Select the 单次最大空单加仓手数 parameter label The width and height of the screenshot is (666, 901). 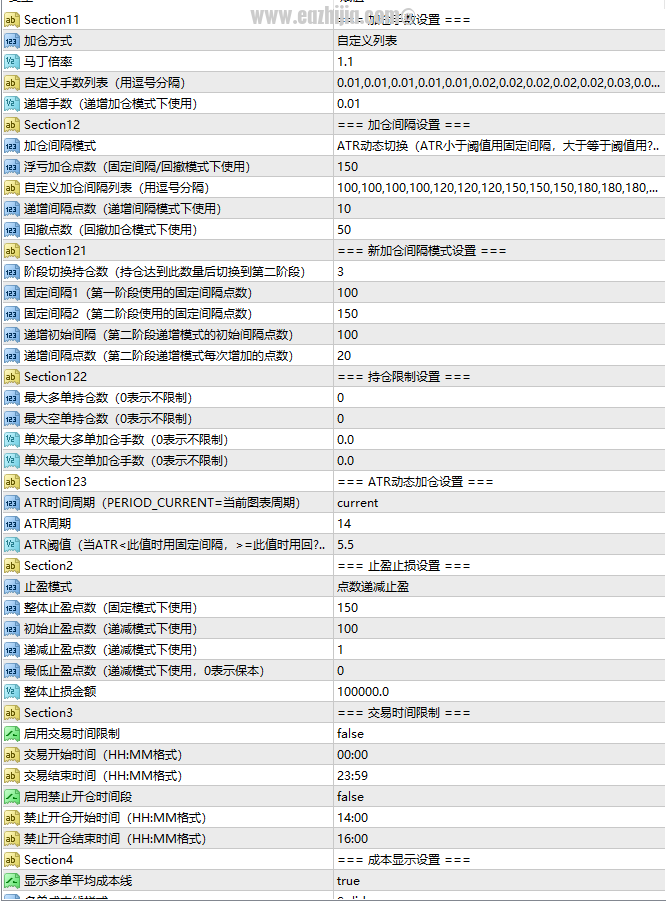point(126,461)
